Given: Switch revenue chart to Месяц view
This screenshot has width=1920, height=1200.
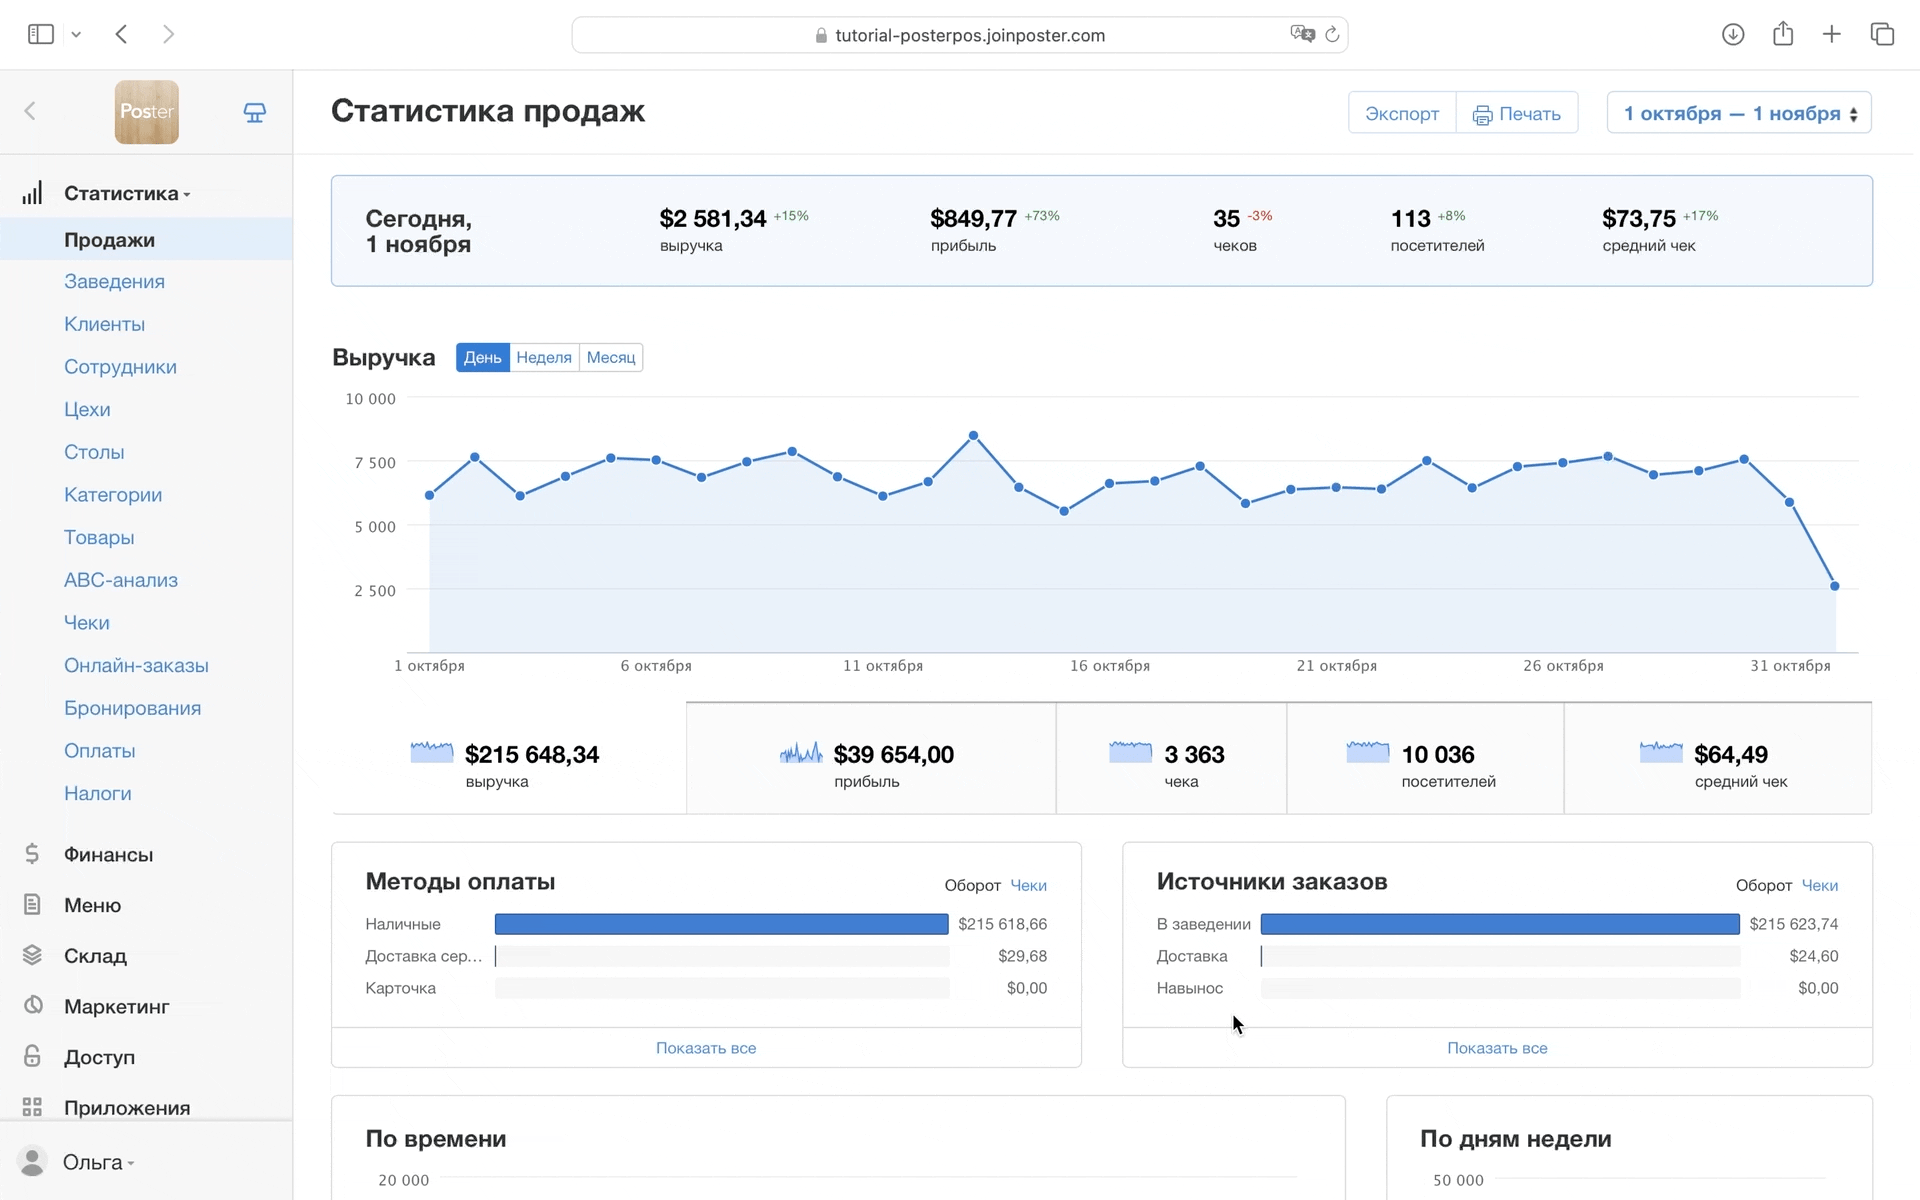Looking at the screenshot, I should pos(611,357).
